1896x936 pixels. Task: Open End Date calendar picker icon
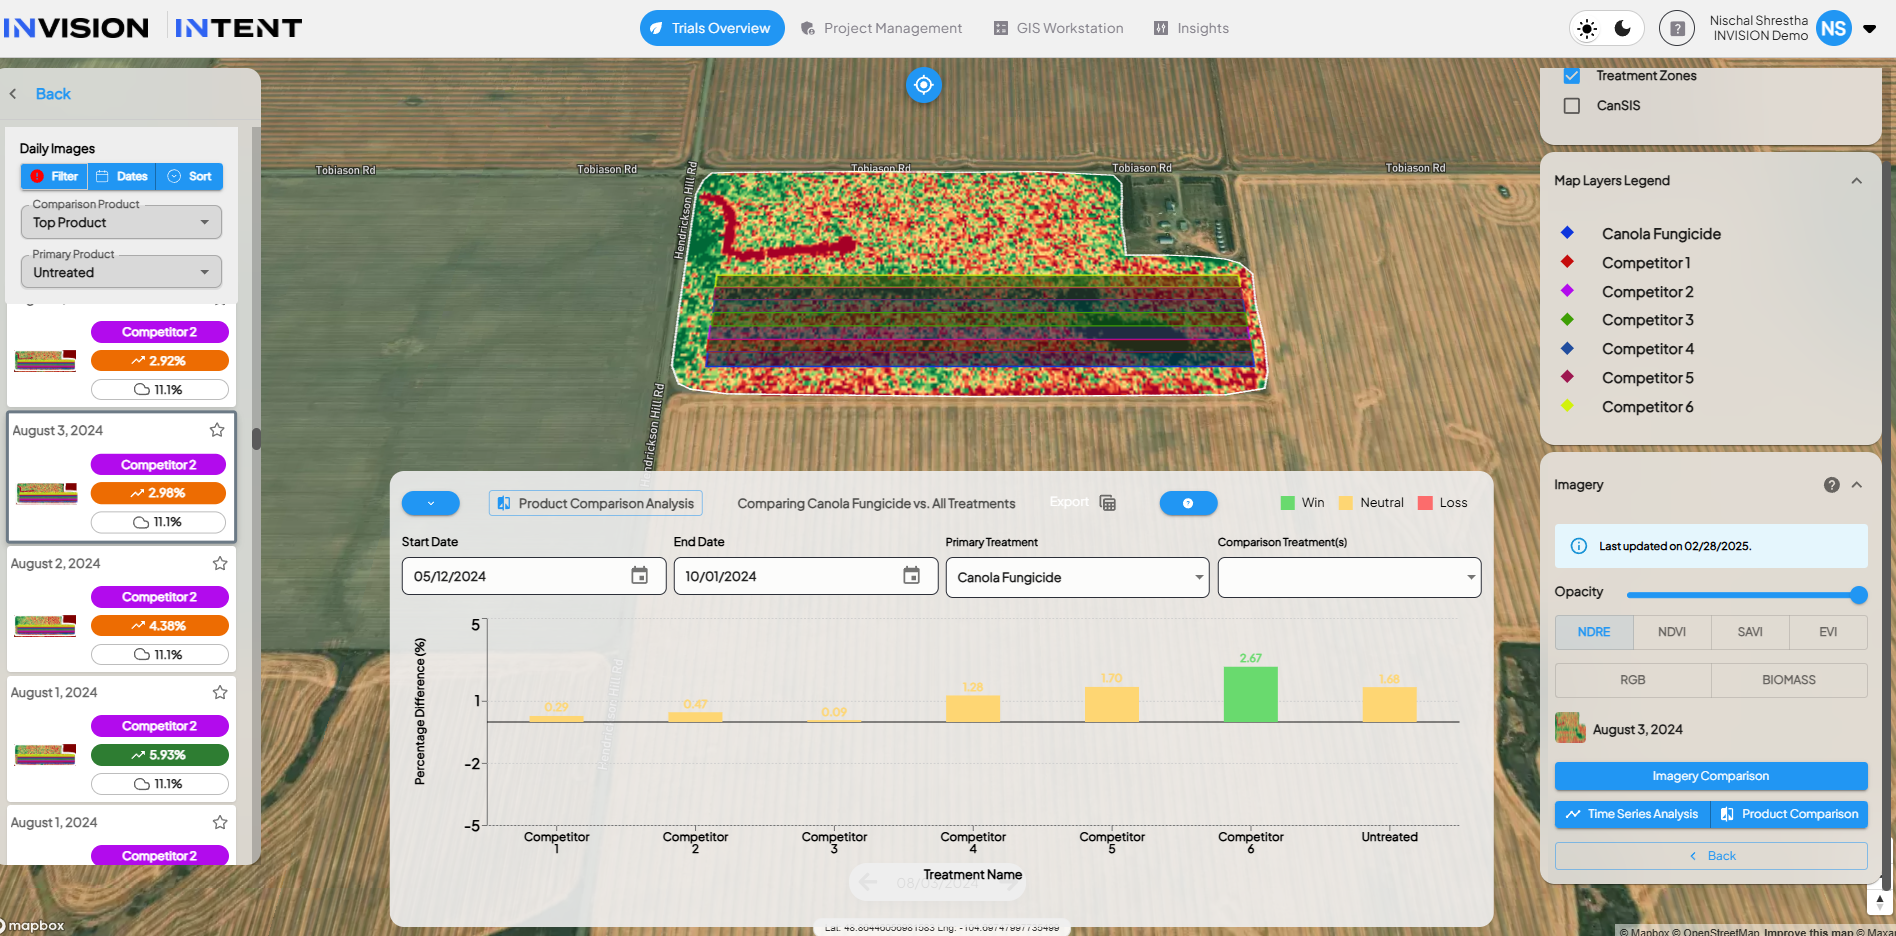point(912,576)
